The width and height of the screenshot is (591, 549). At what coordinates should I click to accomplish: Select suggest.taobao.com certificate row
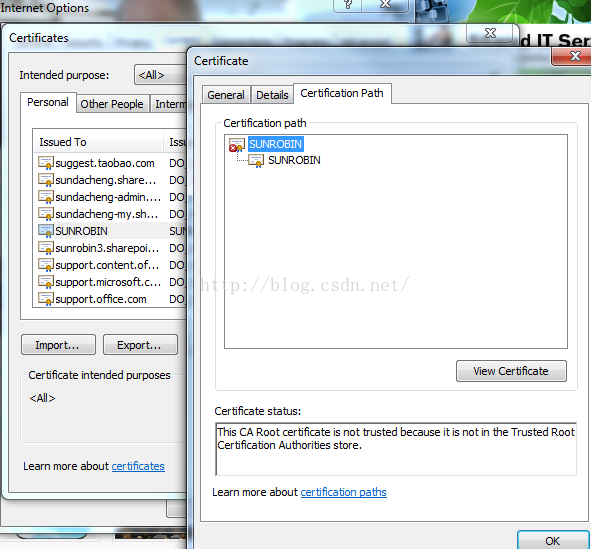111,163
